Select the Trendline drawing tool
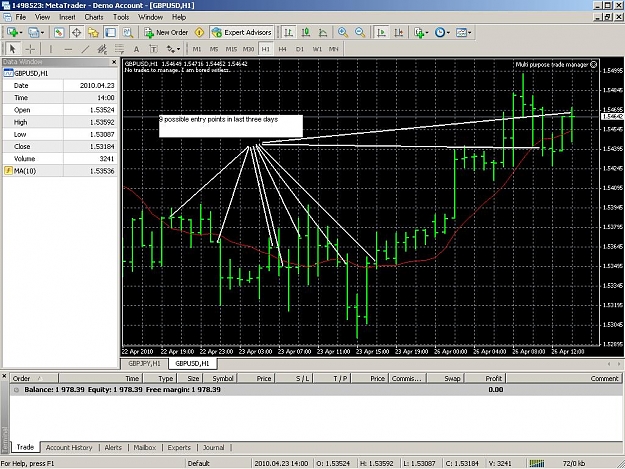The image size is (625, 469). (85, 49)
